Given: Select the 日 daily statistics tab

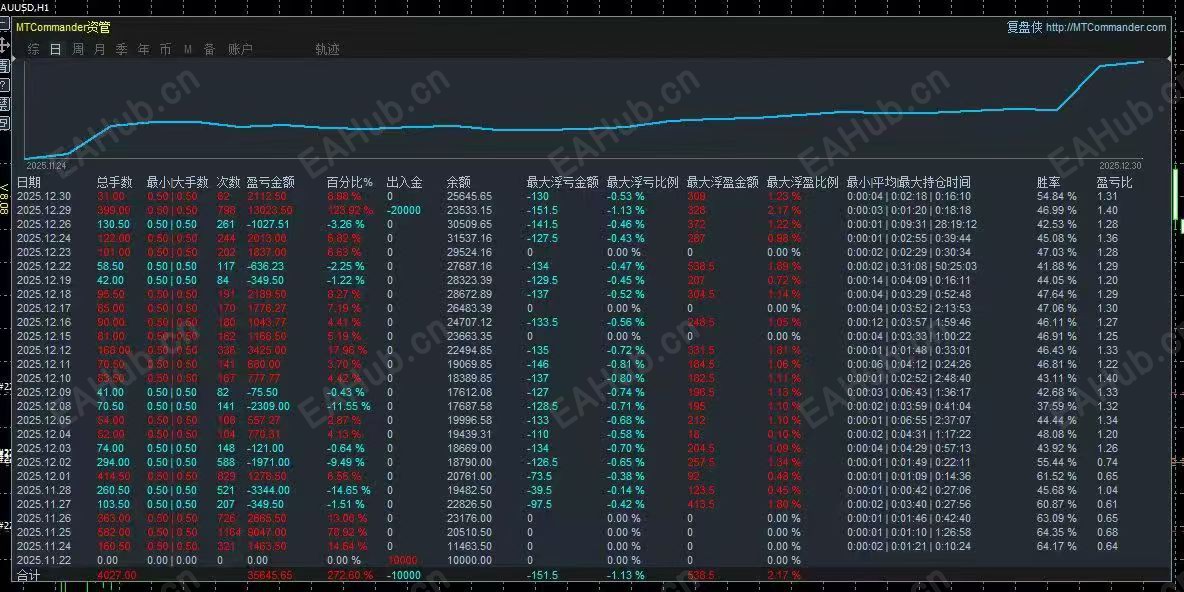Looking at the screenshot, I should [x=55, y=49].
